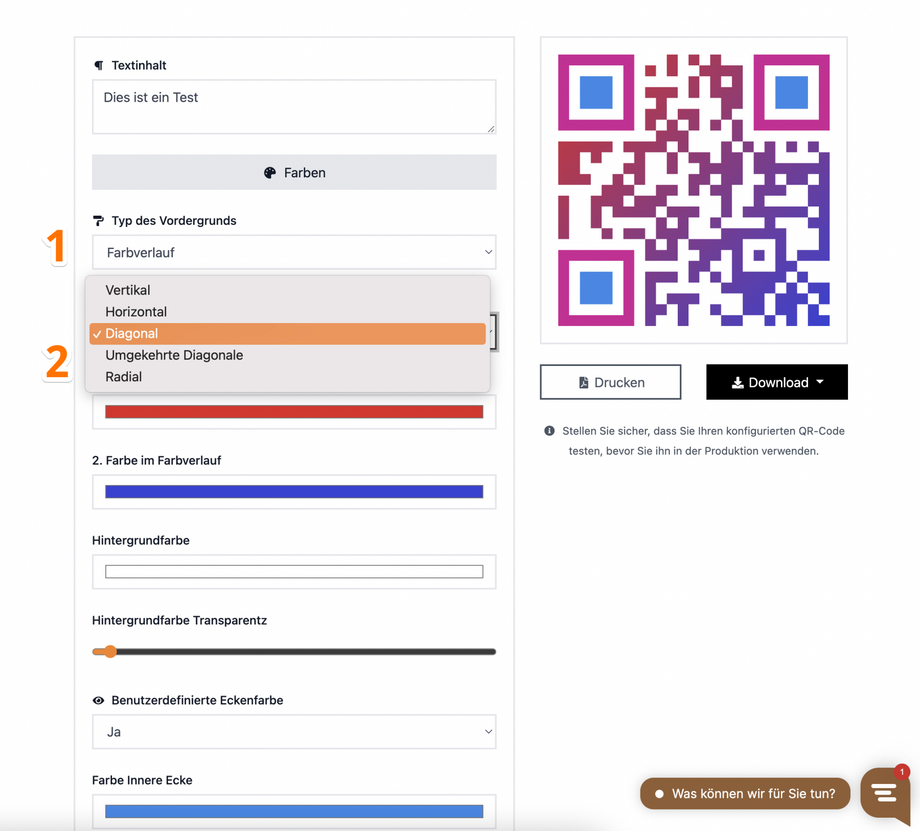Open the chat widget icon
Viewport: 920px width, 831px height.
pyautogui.click(x=884, y=793)
